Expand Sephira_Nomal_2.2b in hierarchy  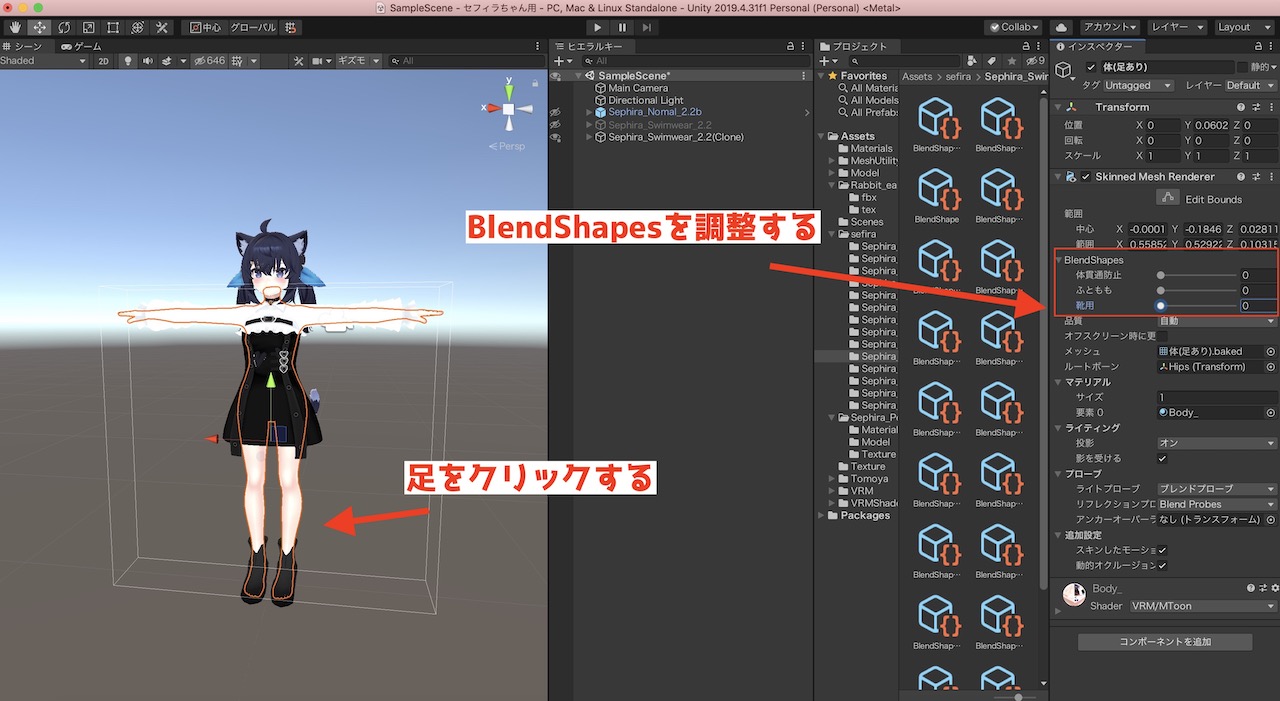pyautogui.click(x=590, y=113)
